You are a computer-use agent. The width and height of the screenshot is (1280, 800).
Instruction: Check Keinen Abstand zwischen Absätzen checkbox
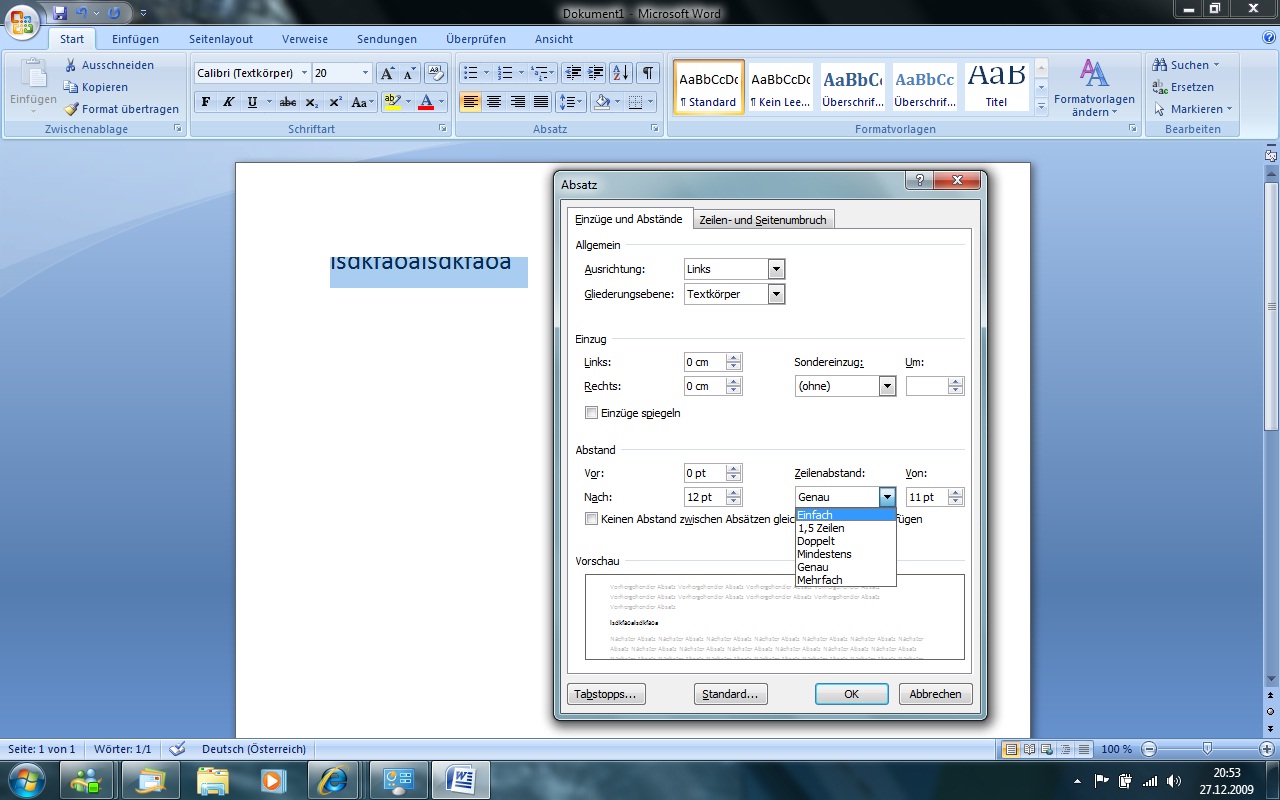pos(591,519)
